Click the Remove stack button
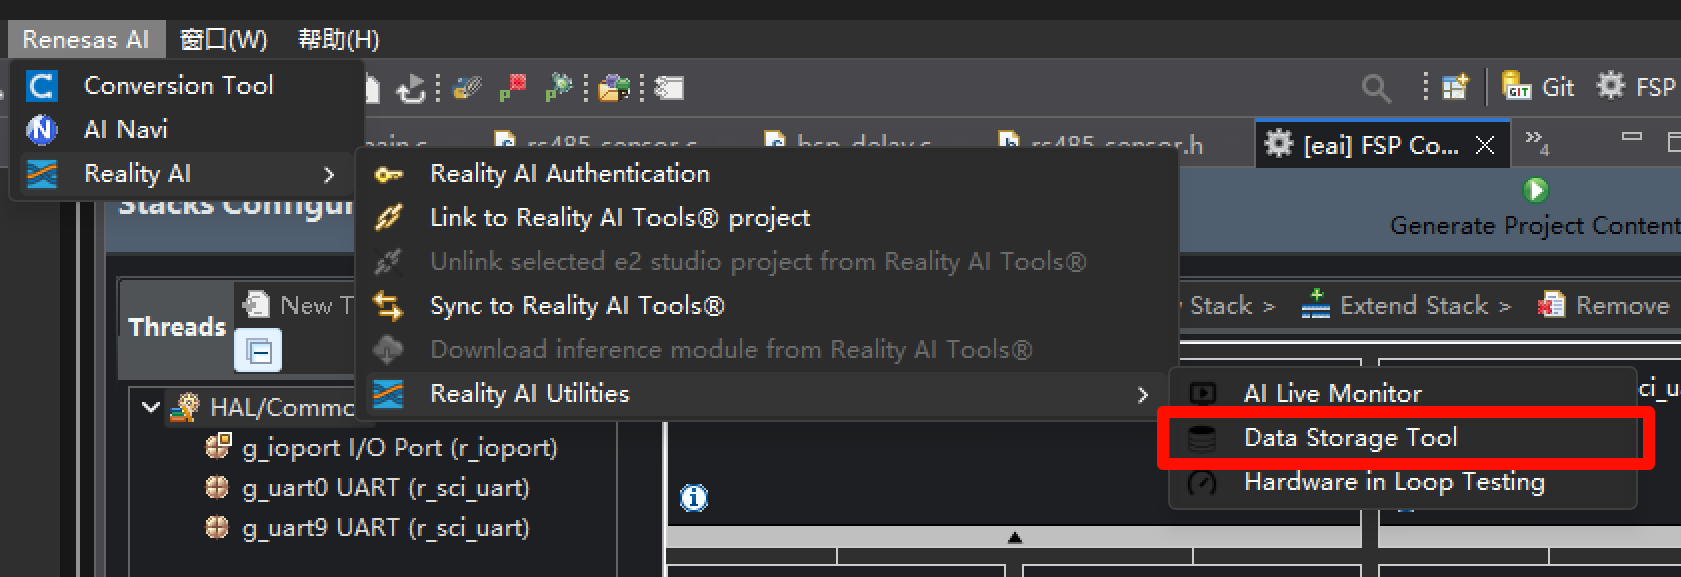Image resolution: width=1681 pixels, height=577 pixels. tap(1604, 305)
